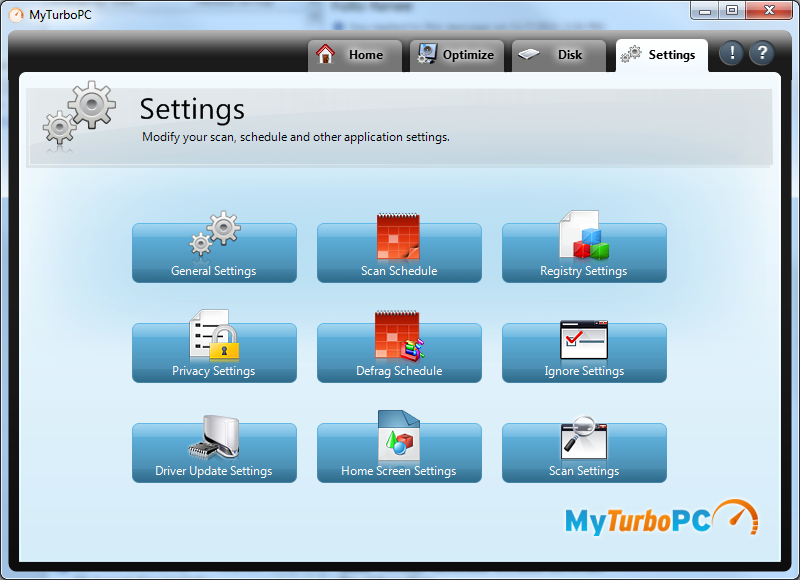
Task: Open help with the question mark icon
Action: [x=762, y=53]
